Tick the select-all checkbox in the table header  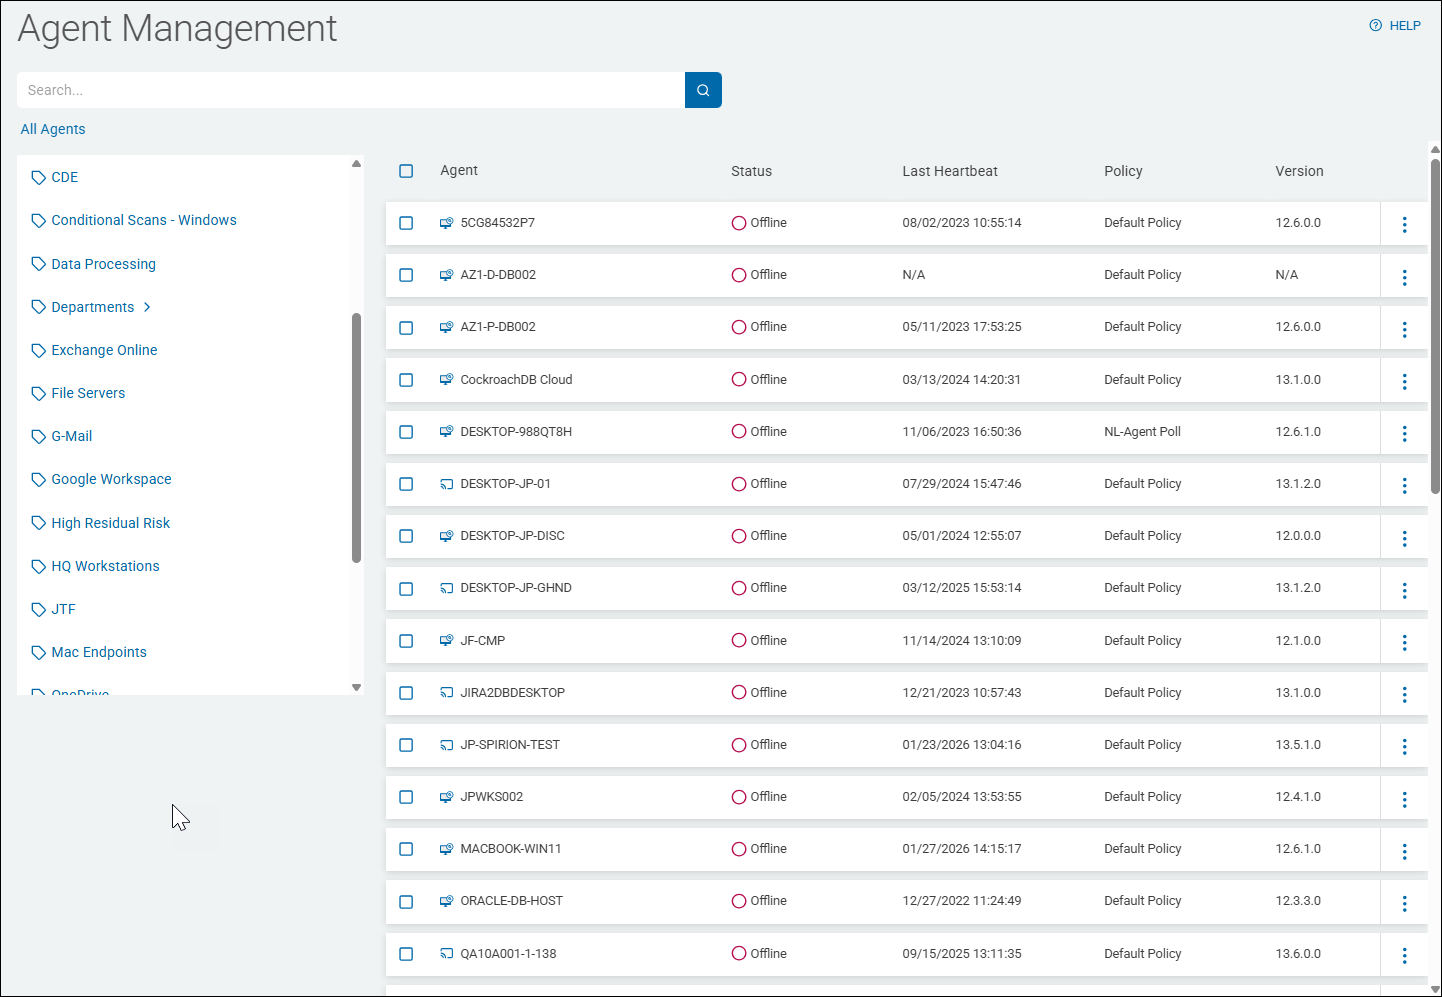click(x=406, y=171)
